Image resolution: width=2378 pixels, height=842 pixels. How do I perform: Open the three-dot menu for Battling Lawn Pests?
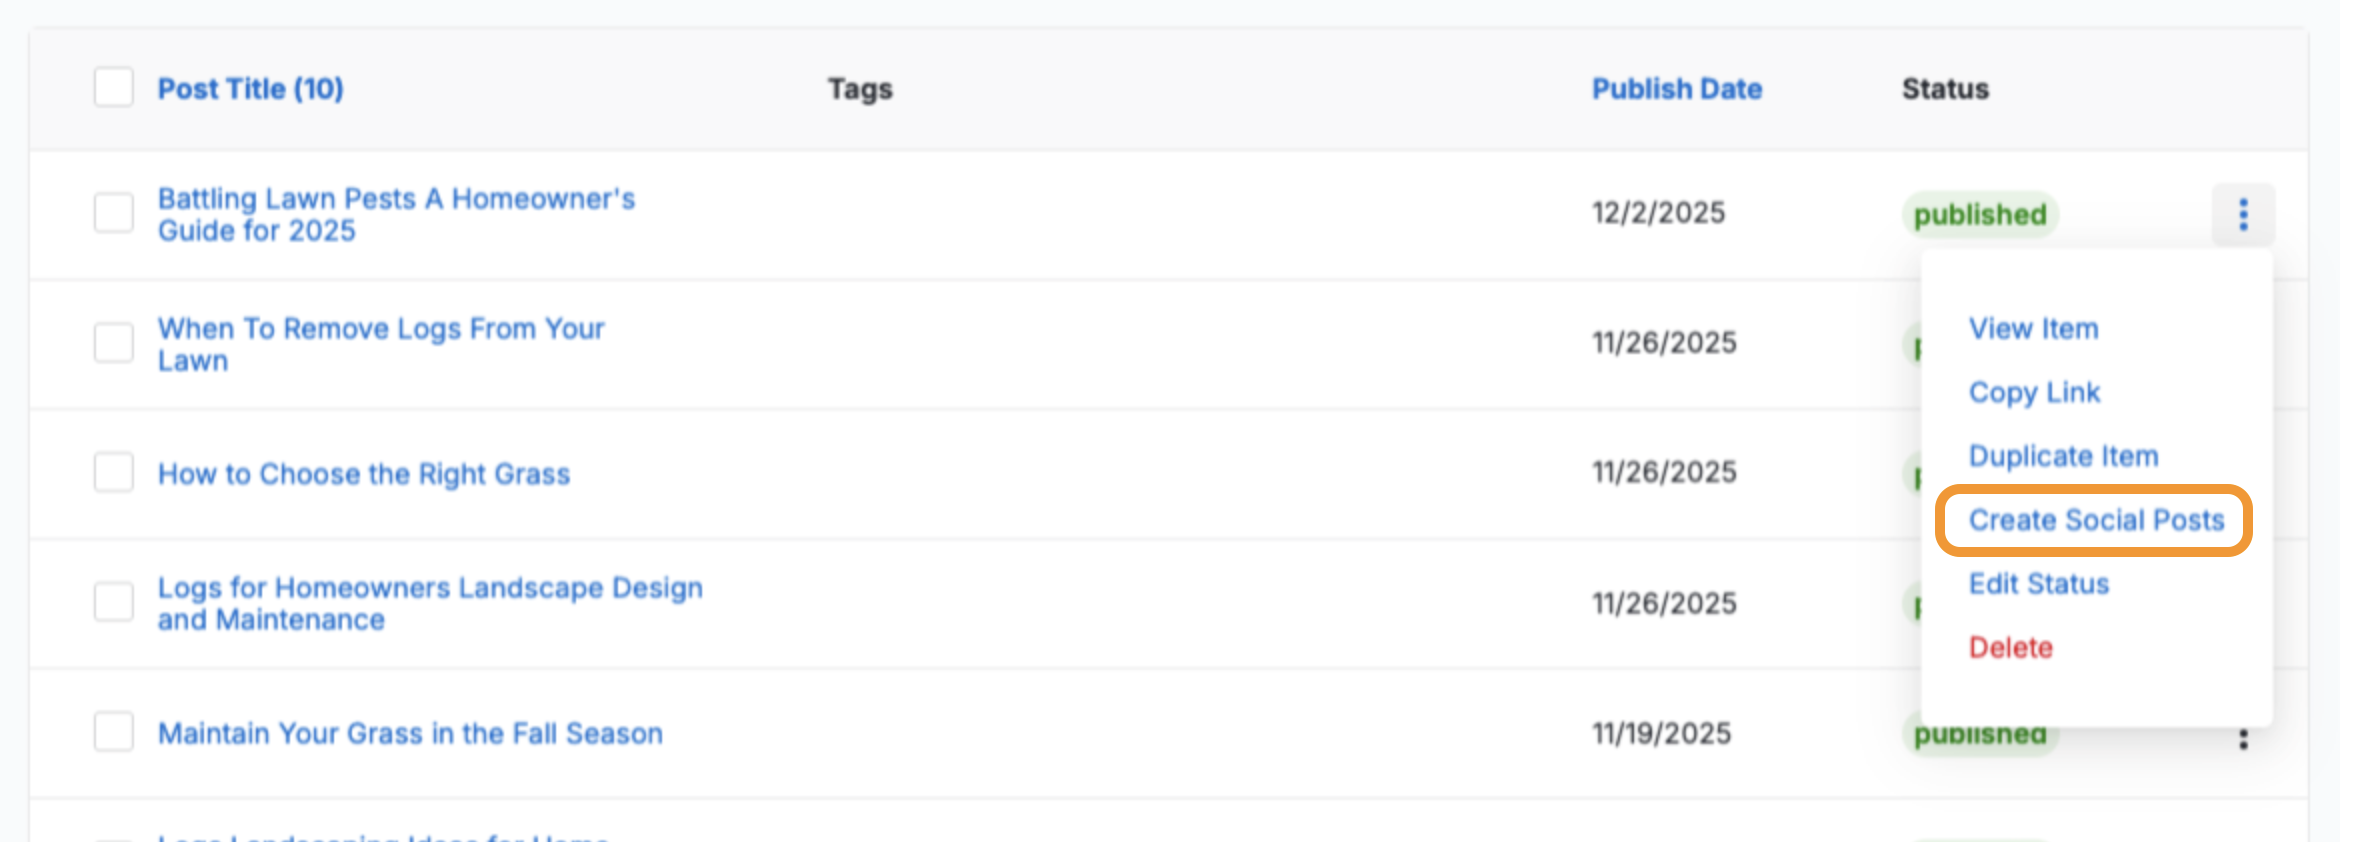[x=2242, y=214]
